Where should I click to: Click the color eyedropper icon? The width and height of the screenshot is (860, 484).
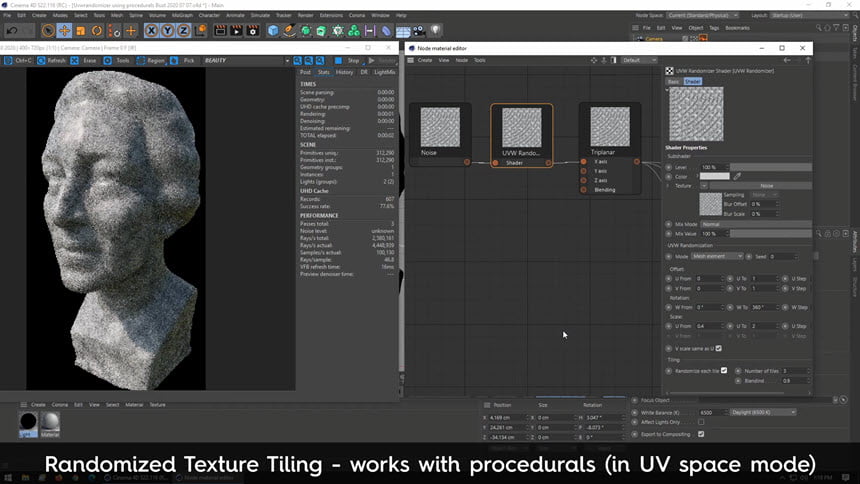(737, 176)
